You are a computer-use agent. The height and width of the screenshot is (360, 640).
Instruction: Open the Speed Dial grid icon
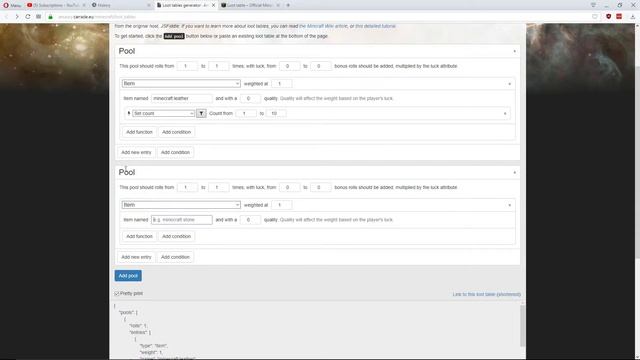[x=38, y=17]
